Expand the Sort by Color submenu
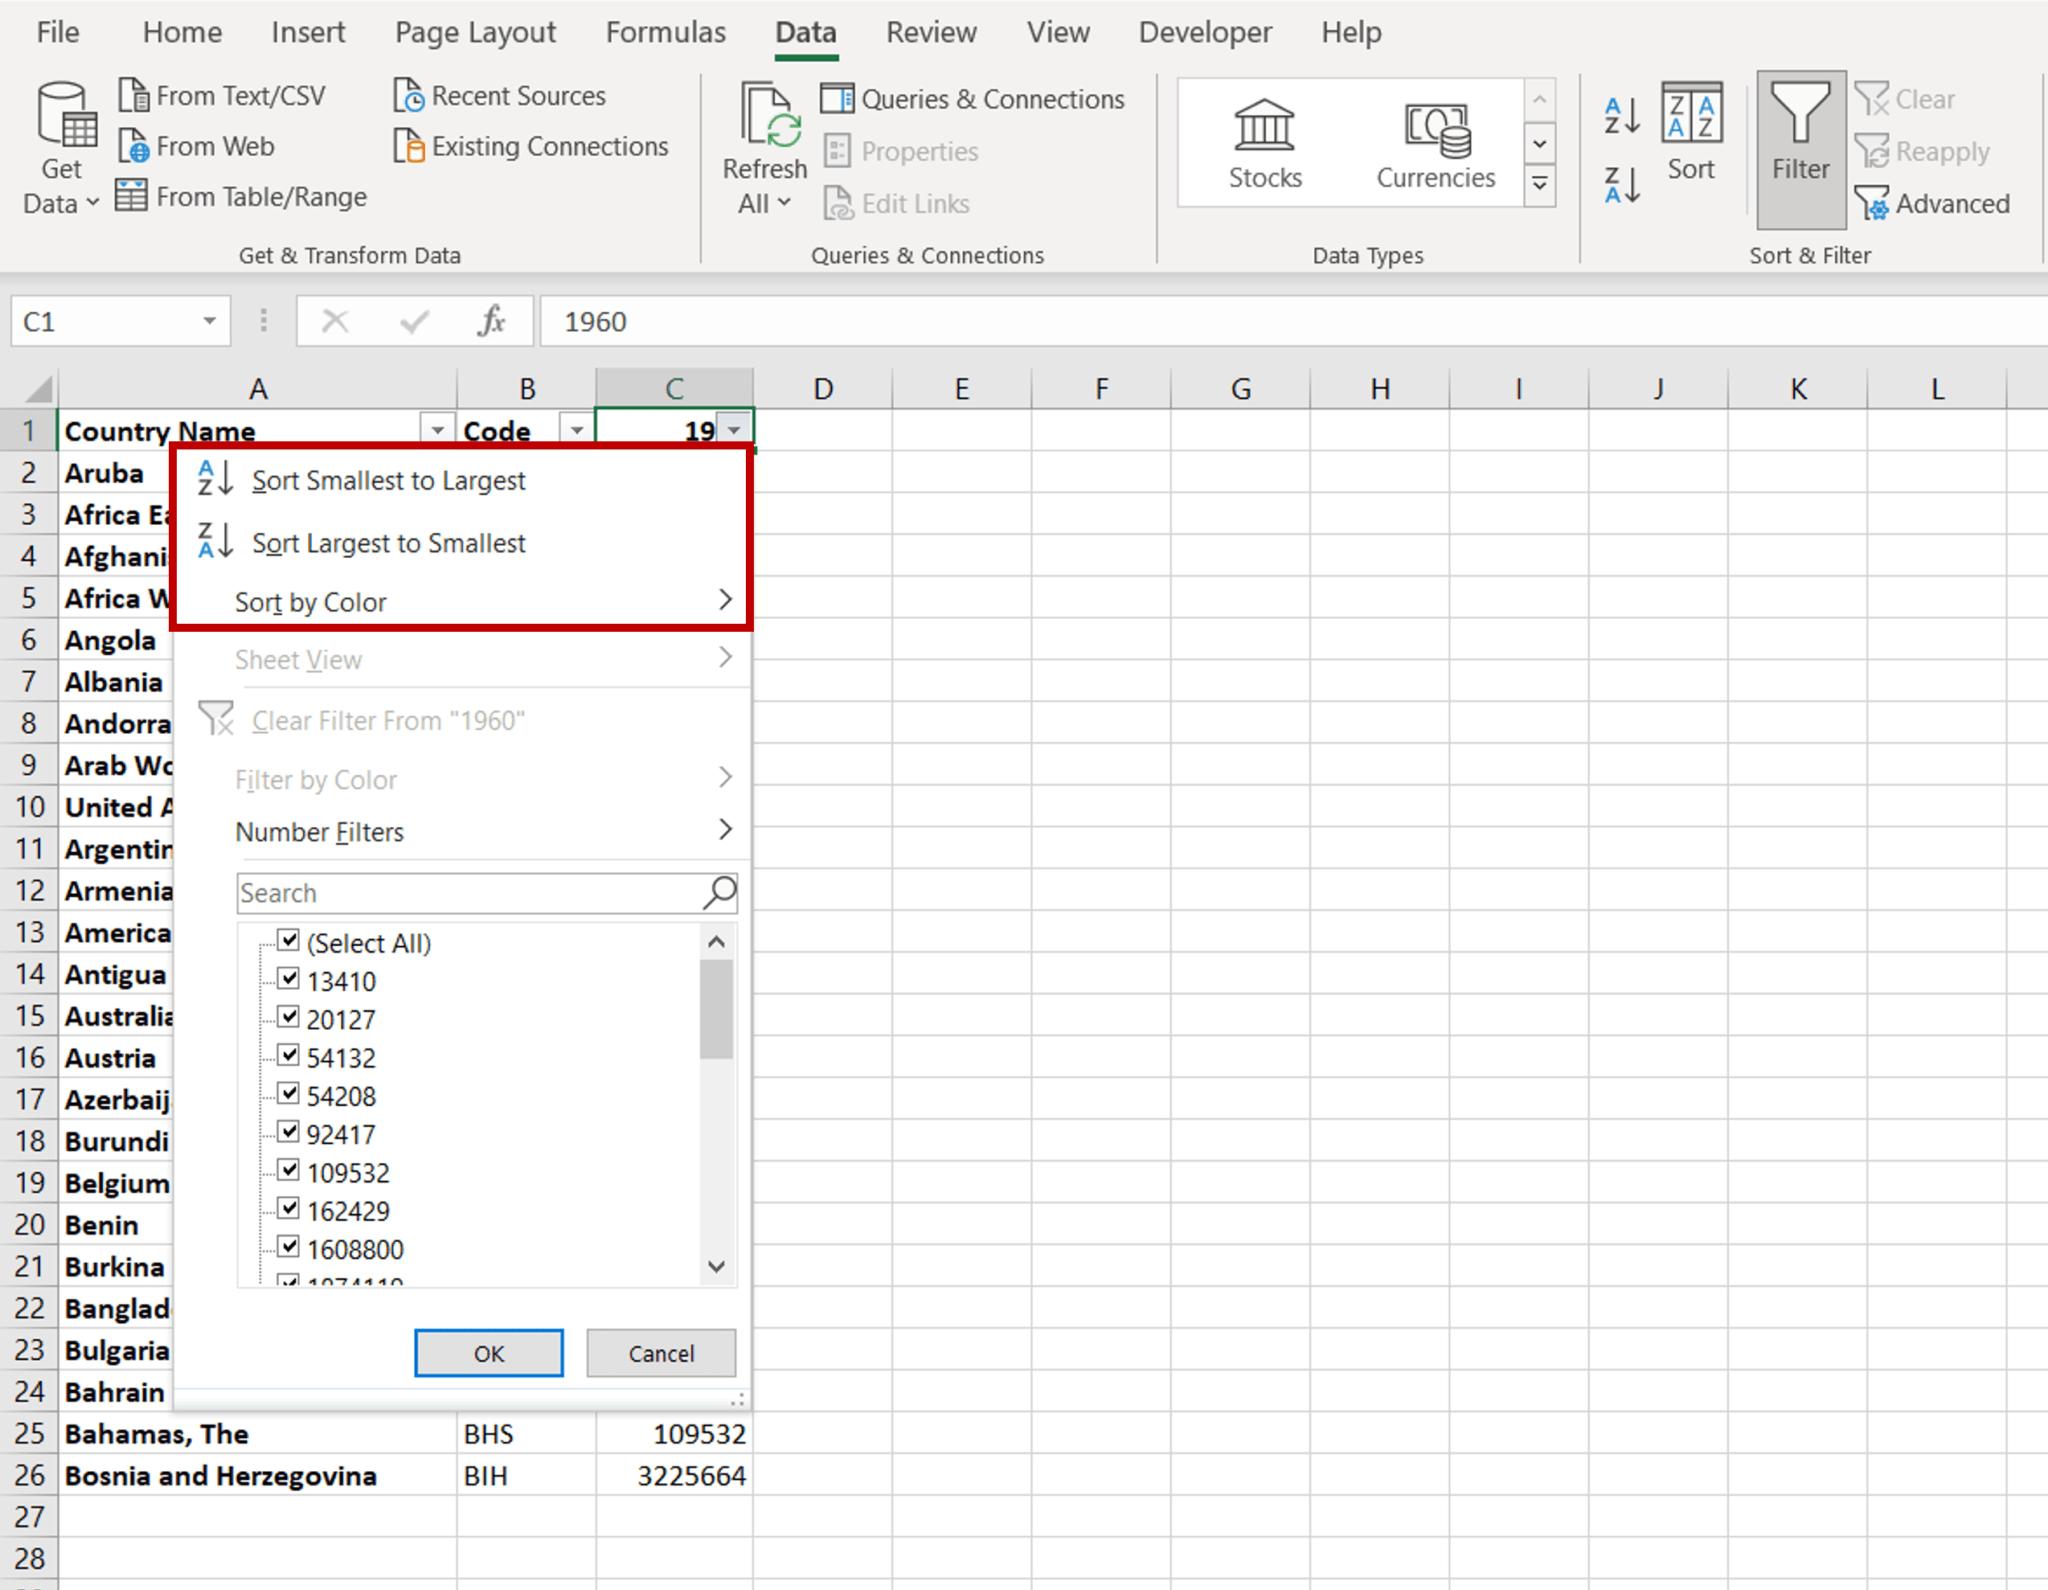This screenshot has width=2048, height=1590. pos(311,601)
